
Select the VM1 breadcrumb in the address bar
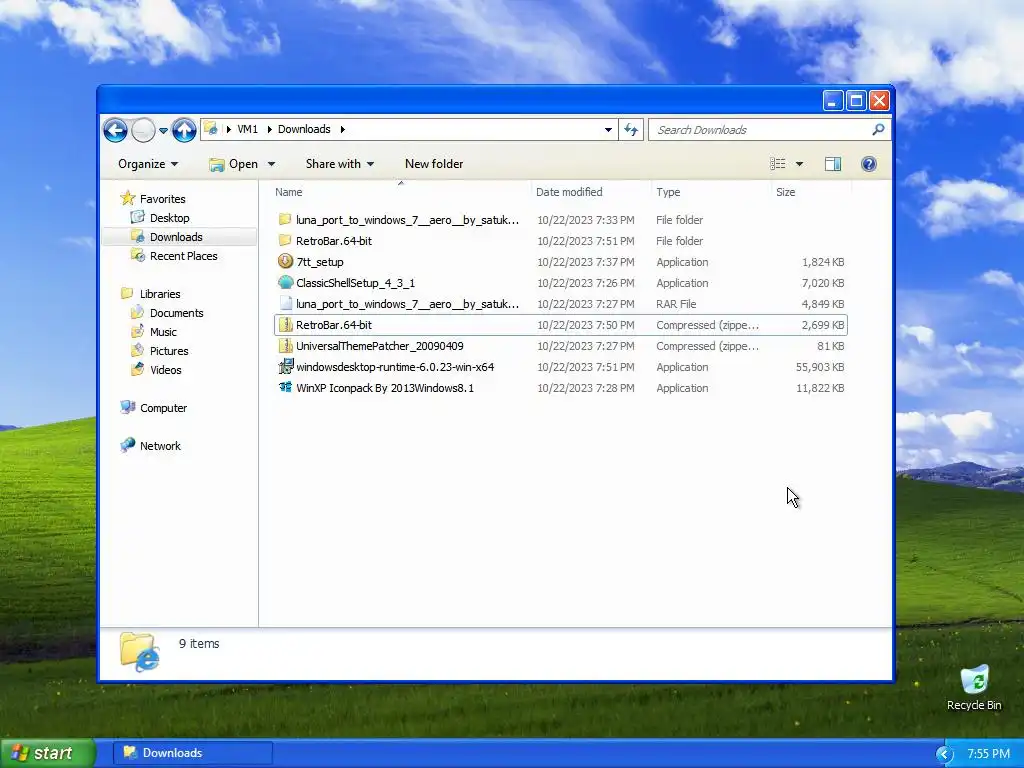(x=248, y=129)
